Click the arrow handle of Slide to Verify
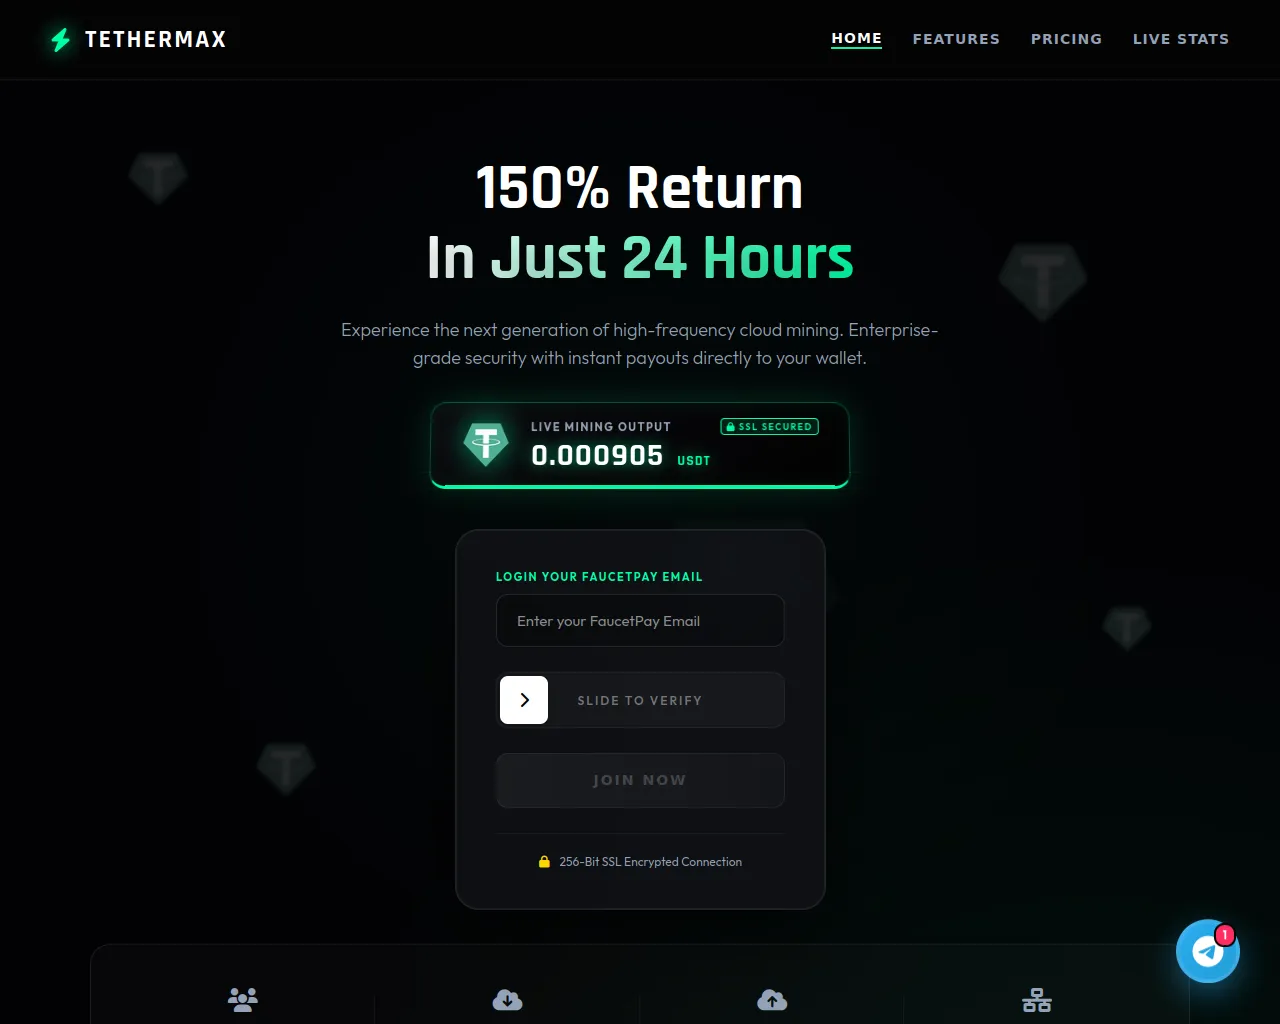The height and width of the screenshot is (1024, 1280). coord(524,700)
